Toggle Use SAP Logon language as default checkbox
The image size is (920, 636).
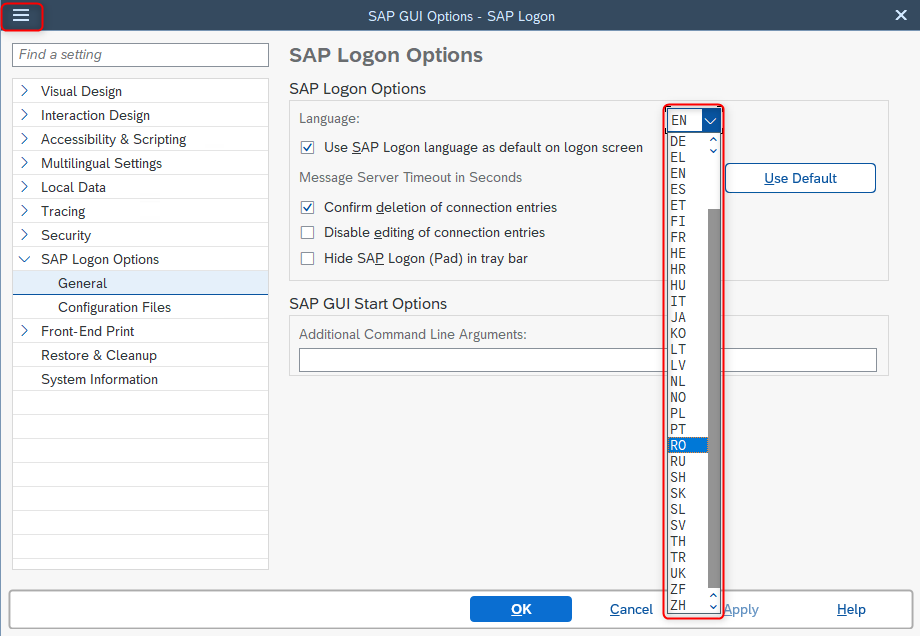tap(308, 148)
